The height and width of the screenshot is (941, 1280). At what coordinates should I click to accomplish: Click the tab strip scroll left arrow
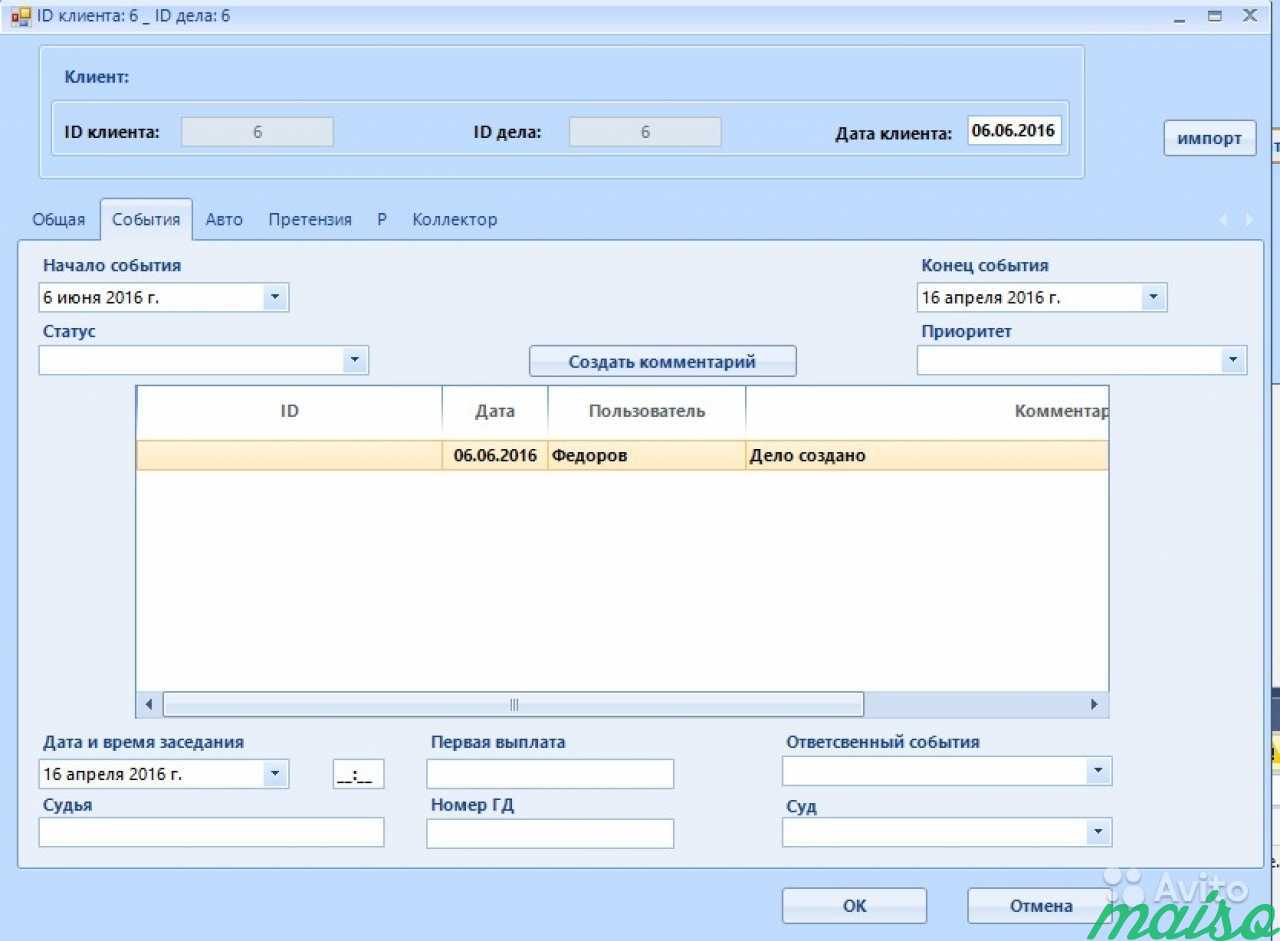click(x=1224, y=220)
